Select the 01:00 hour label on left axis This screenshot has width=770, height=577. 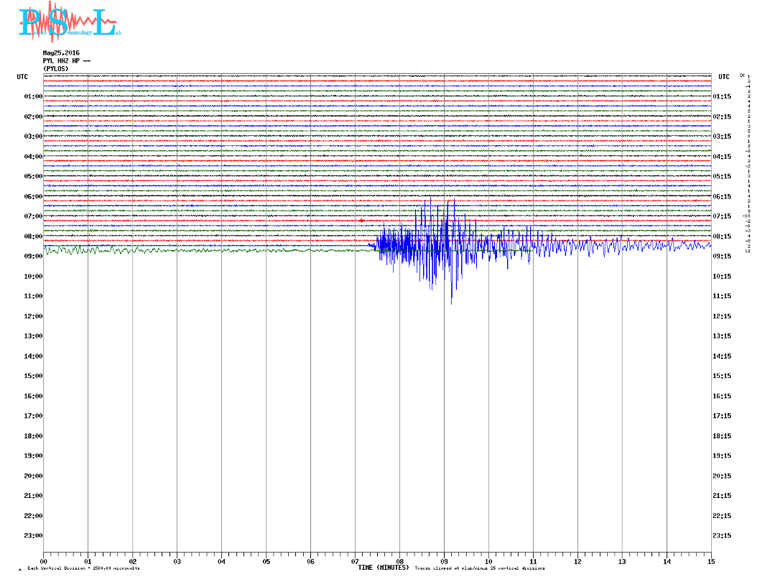[x=32, y=97]
